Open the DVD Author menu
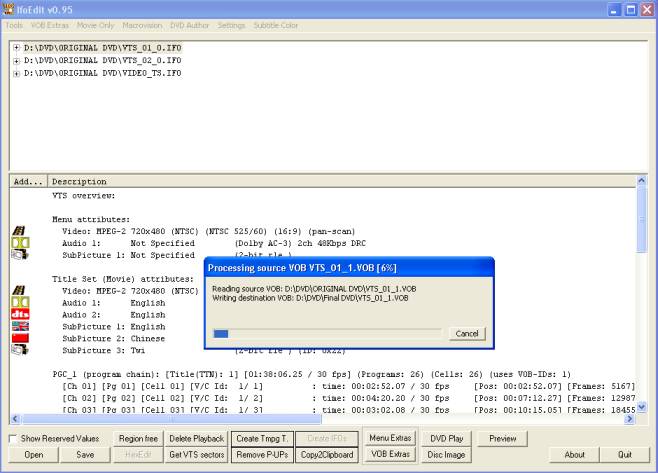This screenshot has height=473, width=658. click(x=190, y=26)
